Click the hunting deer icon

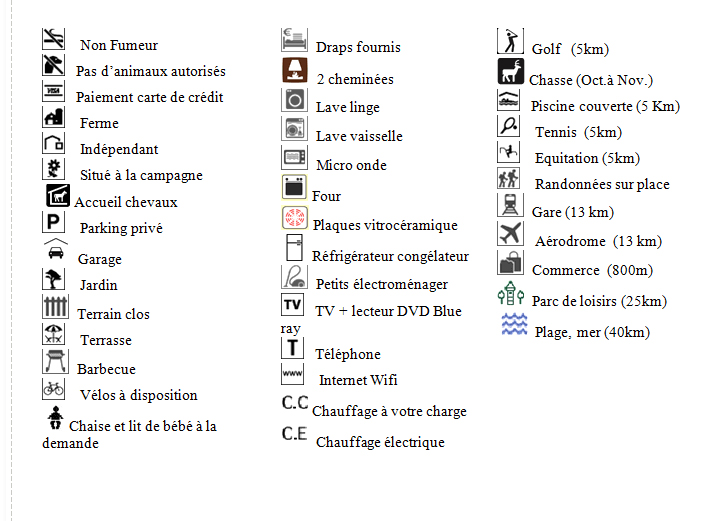tap(510, 72)
